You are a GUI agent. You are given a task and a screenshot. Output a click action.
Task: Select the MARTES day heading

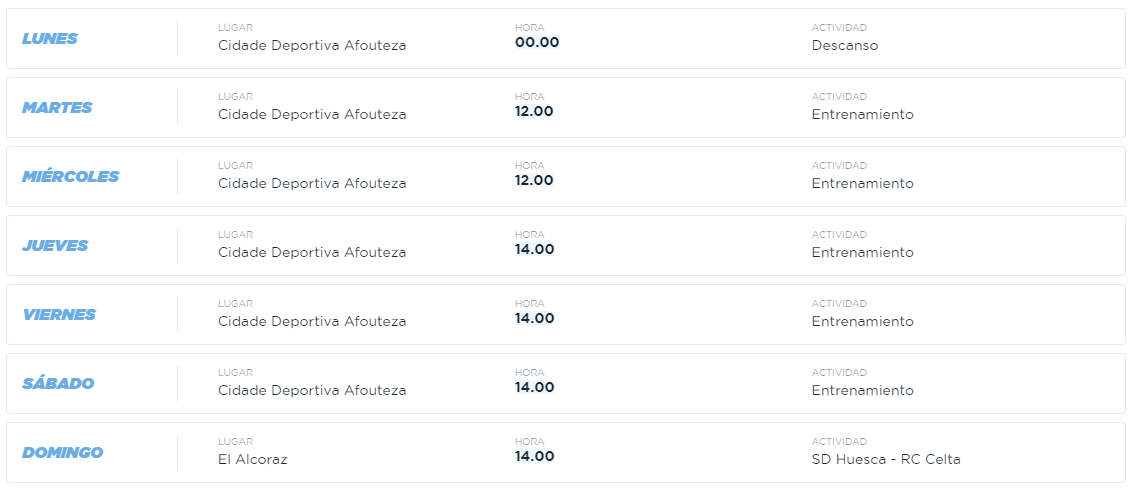click(x=57, y=108)
